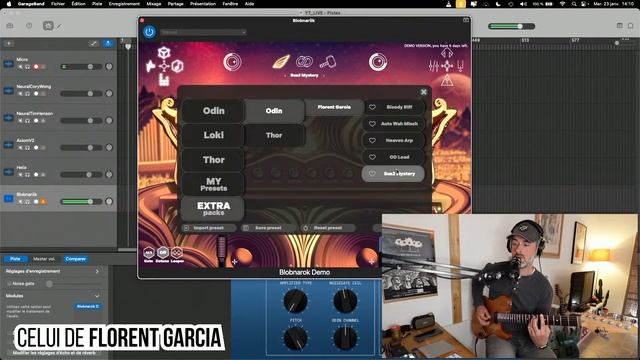
Task: Open the Piste menu in menu bar
Action: click(x=97, y=4)
